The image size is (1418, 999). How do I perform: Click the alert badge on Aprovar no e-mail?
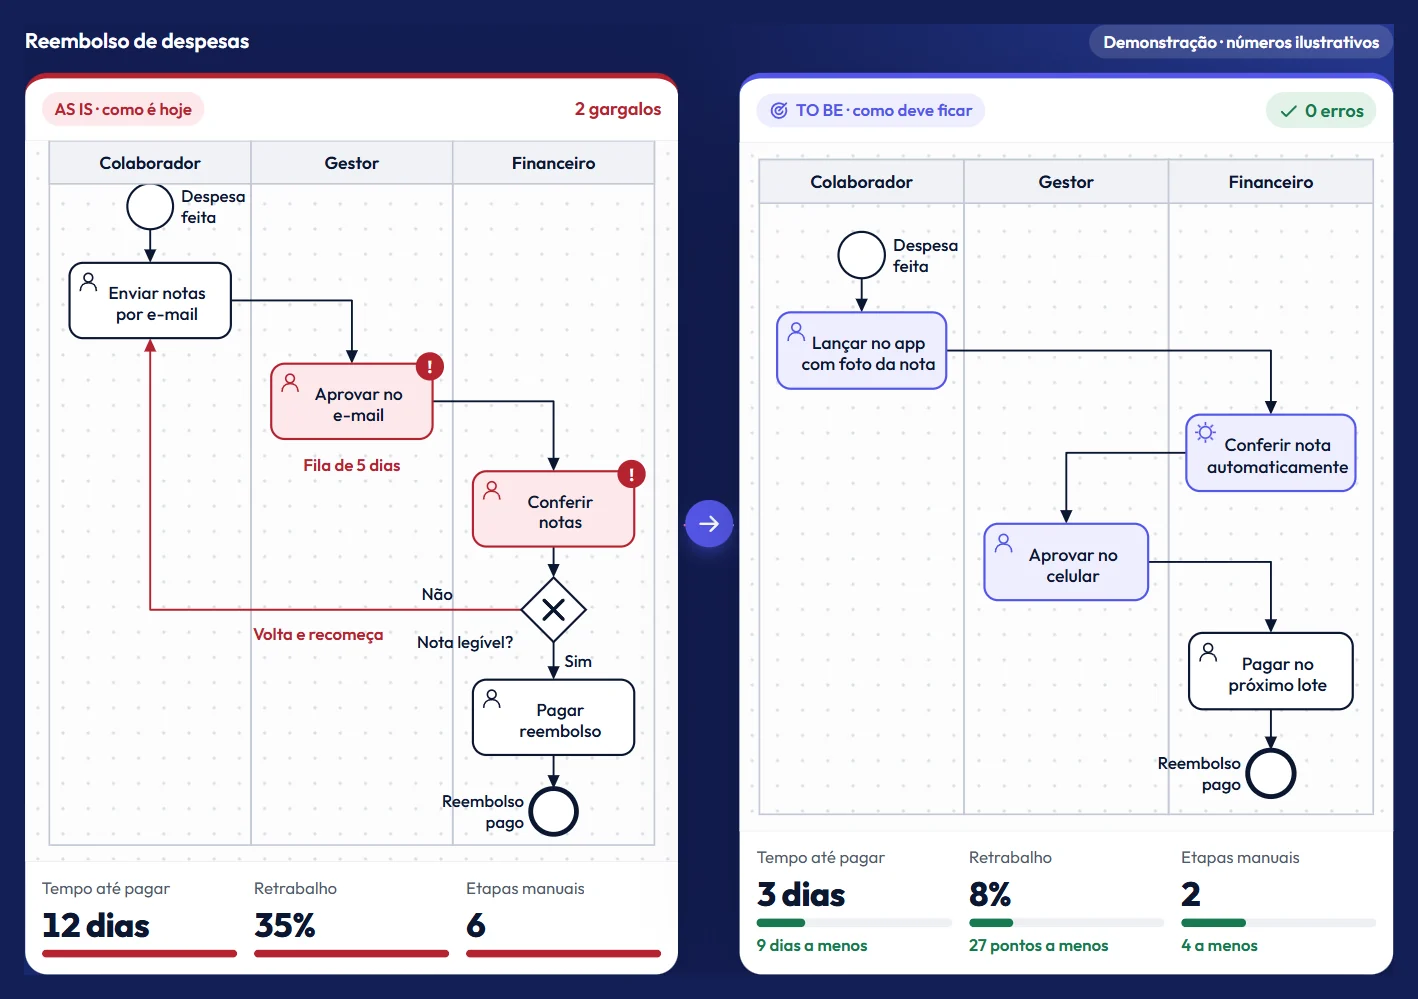coord(430,367)
